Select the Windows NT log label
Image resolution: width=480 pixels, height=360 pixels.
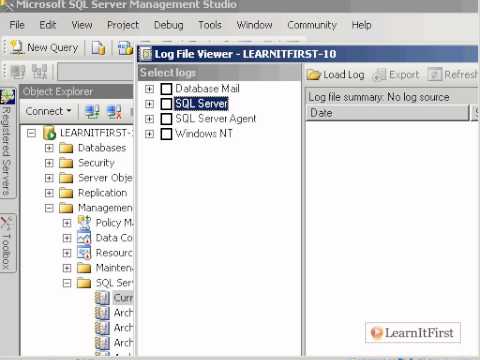coord(204,134)
